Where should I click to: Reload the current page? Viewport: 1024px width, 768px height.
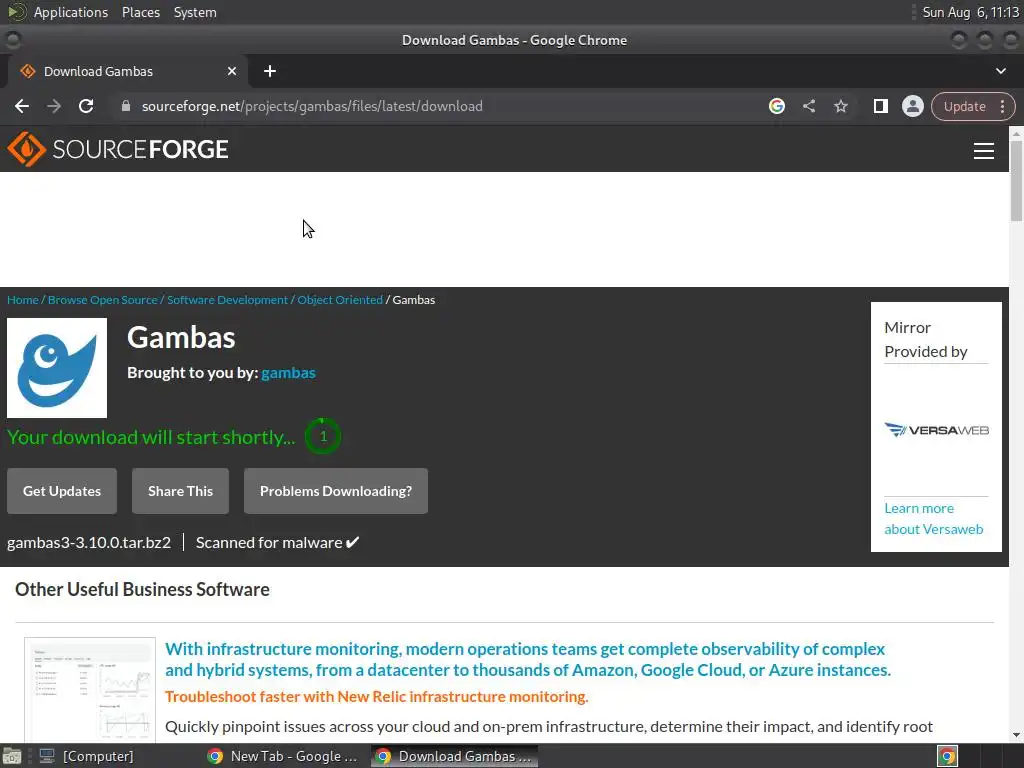pos(86,106)
